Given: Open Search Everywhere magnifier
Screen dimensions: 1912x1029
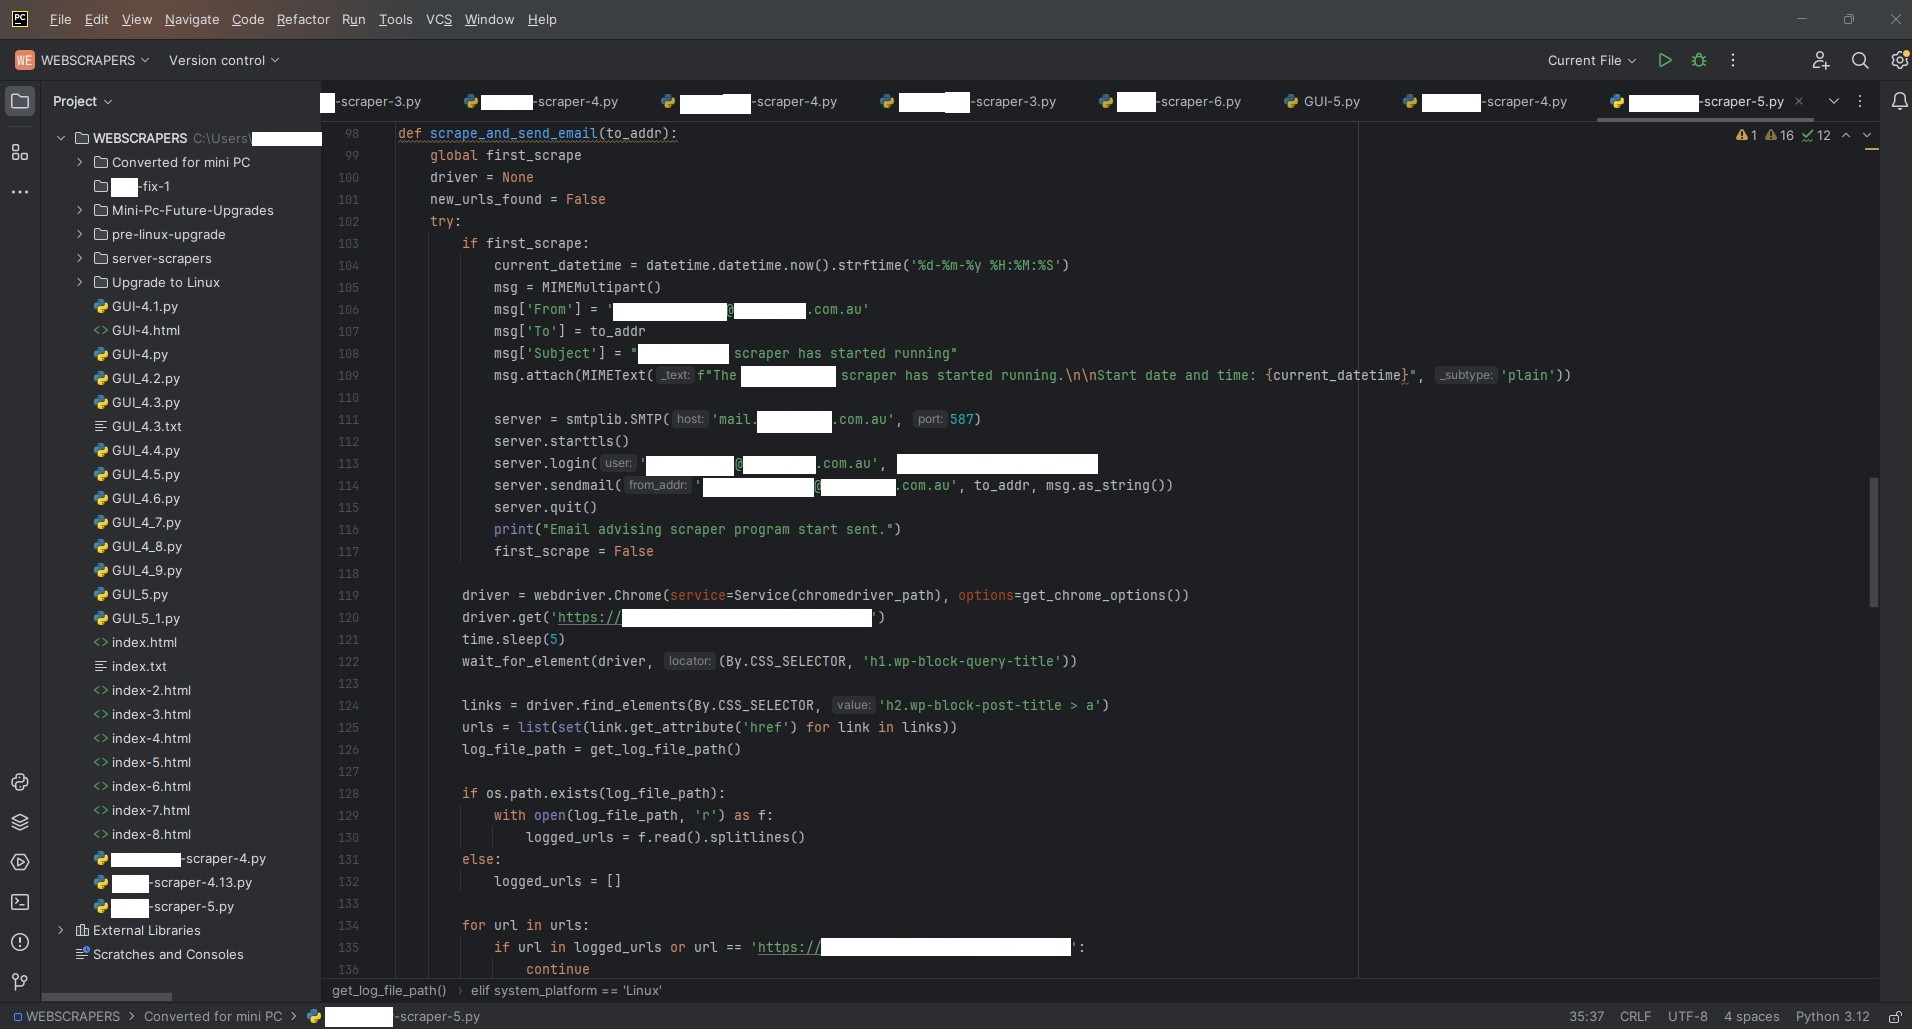Looking at the screenshot, I should pyautogui.click(x=1860, y=60).
